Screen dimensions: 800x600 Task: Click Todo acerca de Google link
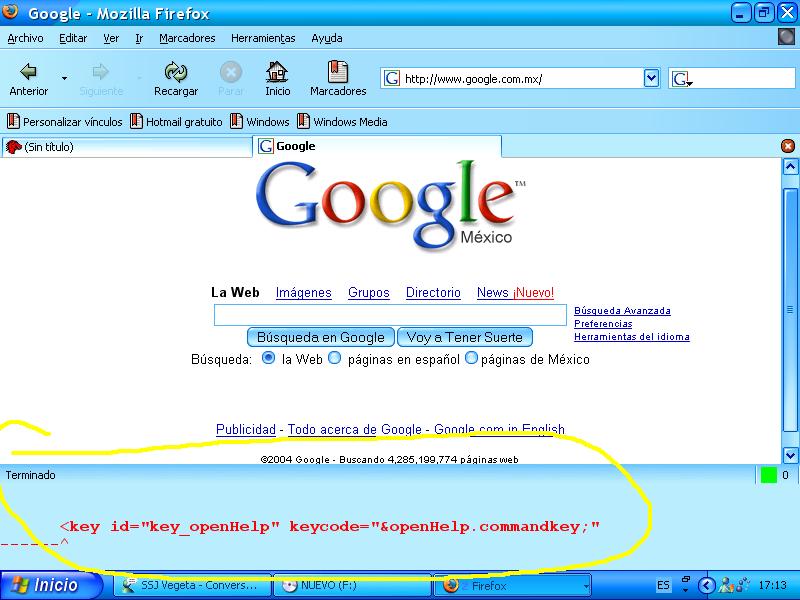(x=355, y=430)
